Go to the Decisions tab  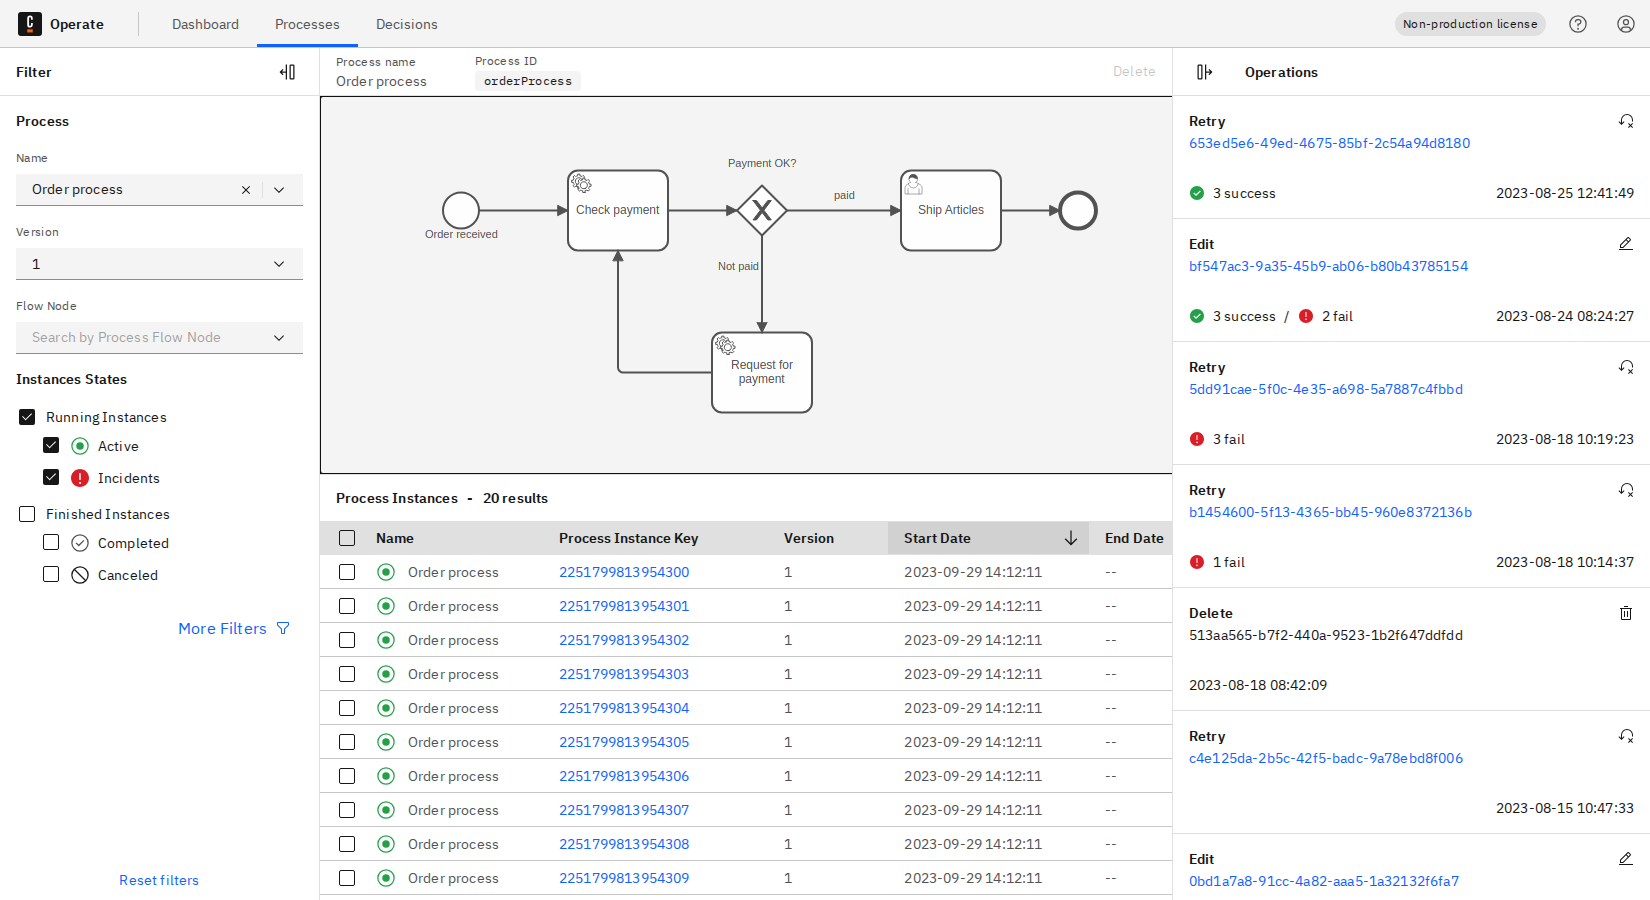406,24
